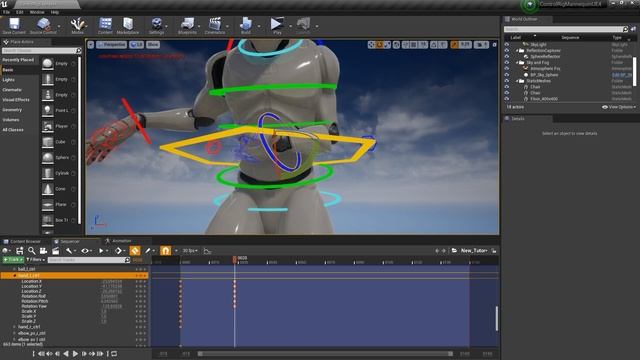640x360 pixels.
Task: Open the Edit menu
Action: click(x=20, y=12)
